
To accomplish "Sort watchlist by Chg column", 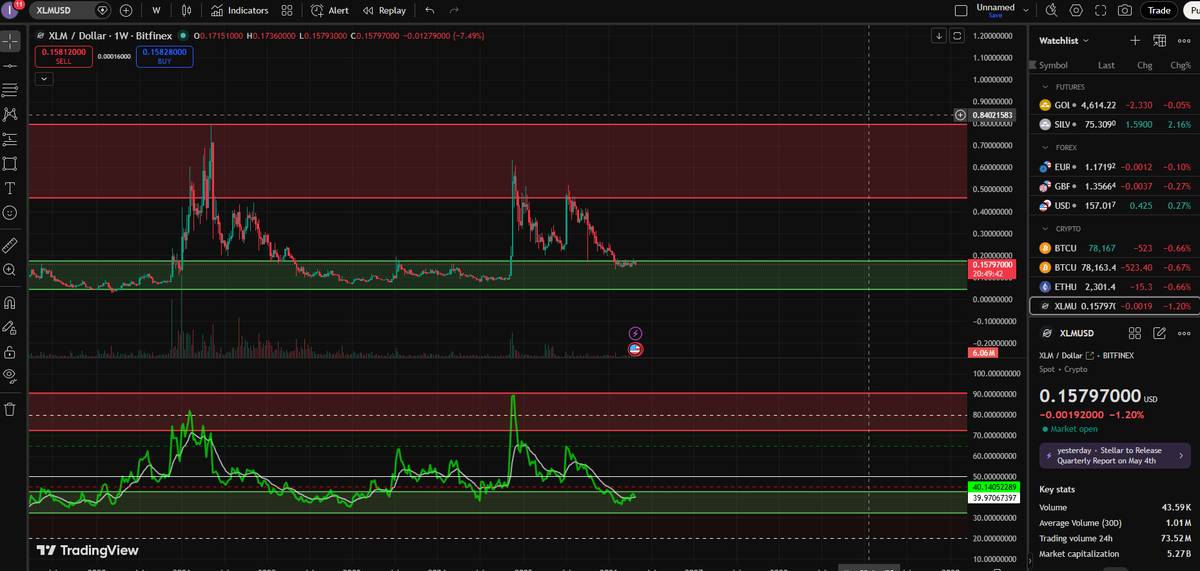I will (1145, 65).
